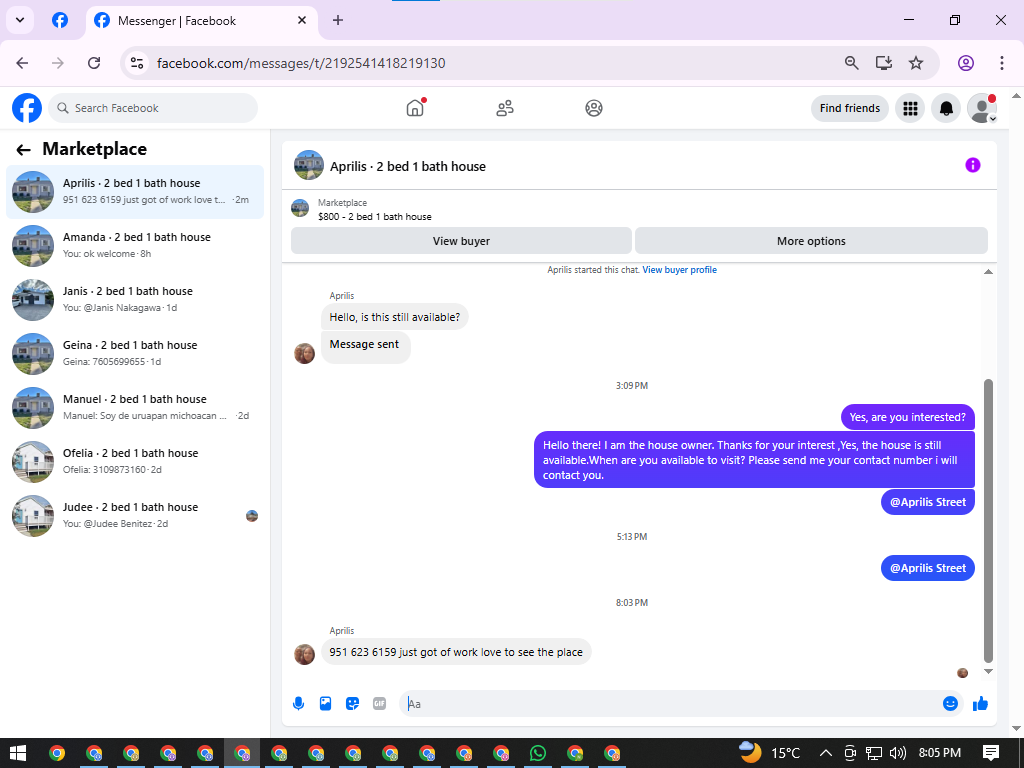1024x768 pixels.
Task: Click the chat scroll up arrow
Action: click(x=988, y=272)
